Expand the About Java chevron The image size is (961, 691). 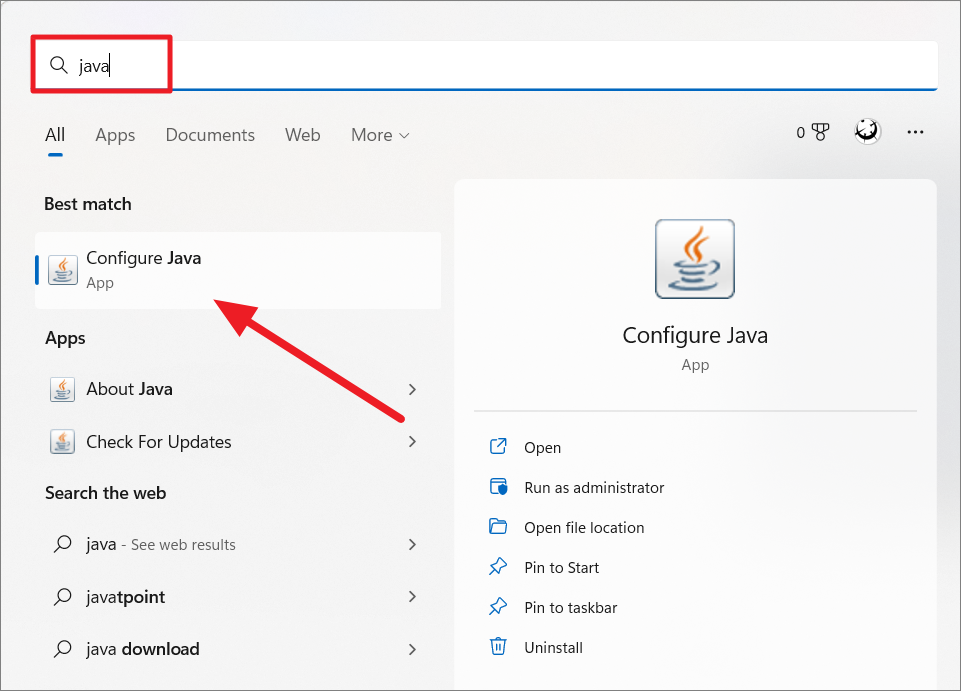[412, 389]
